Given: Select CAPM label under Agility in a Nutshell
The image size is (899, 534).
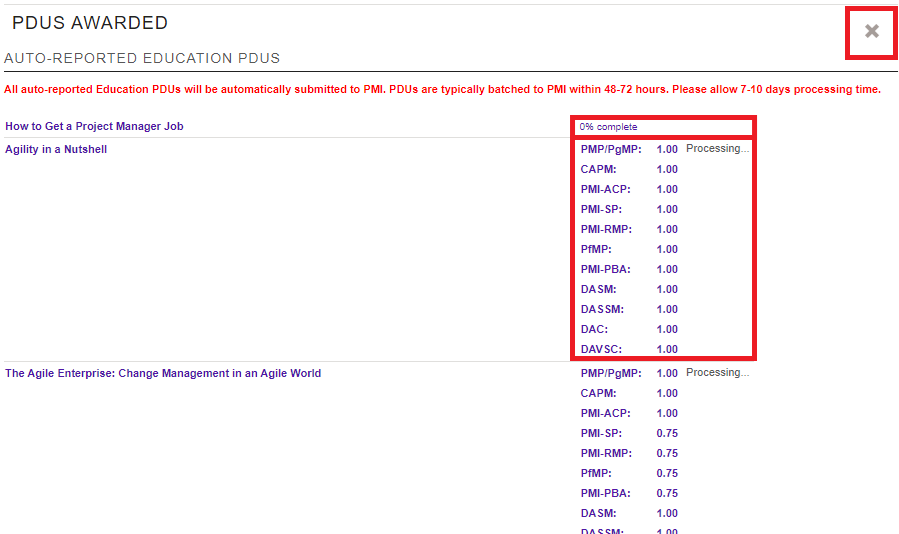Looking at the screenshot, I should (599, 169).
